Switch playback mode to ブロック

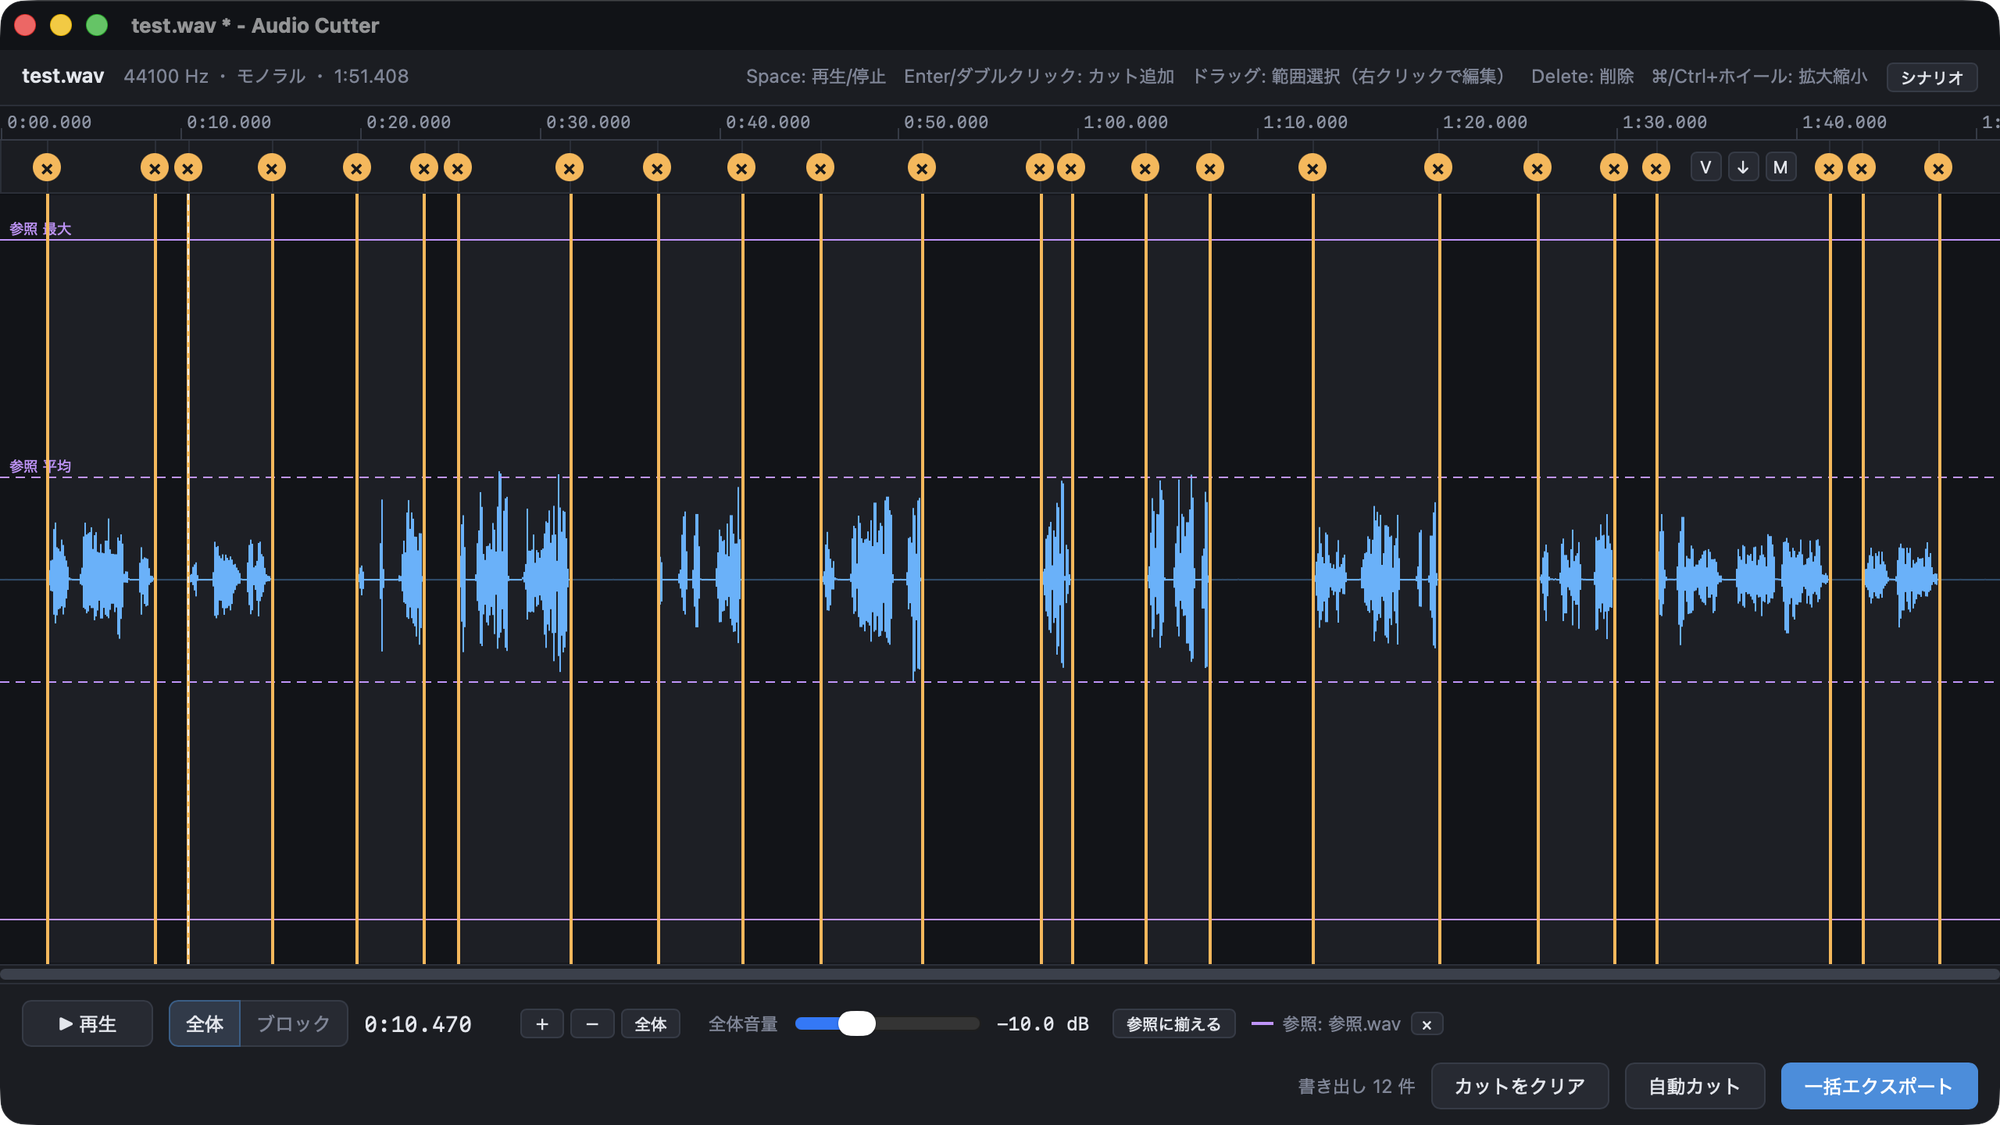(293, 1024)
